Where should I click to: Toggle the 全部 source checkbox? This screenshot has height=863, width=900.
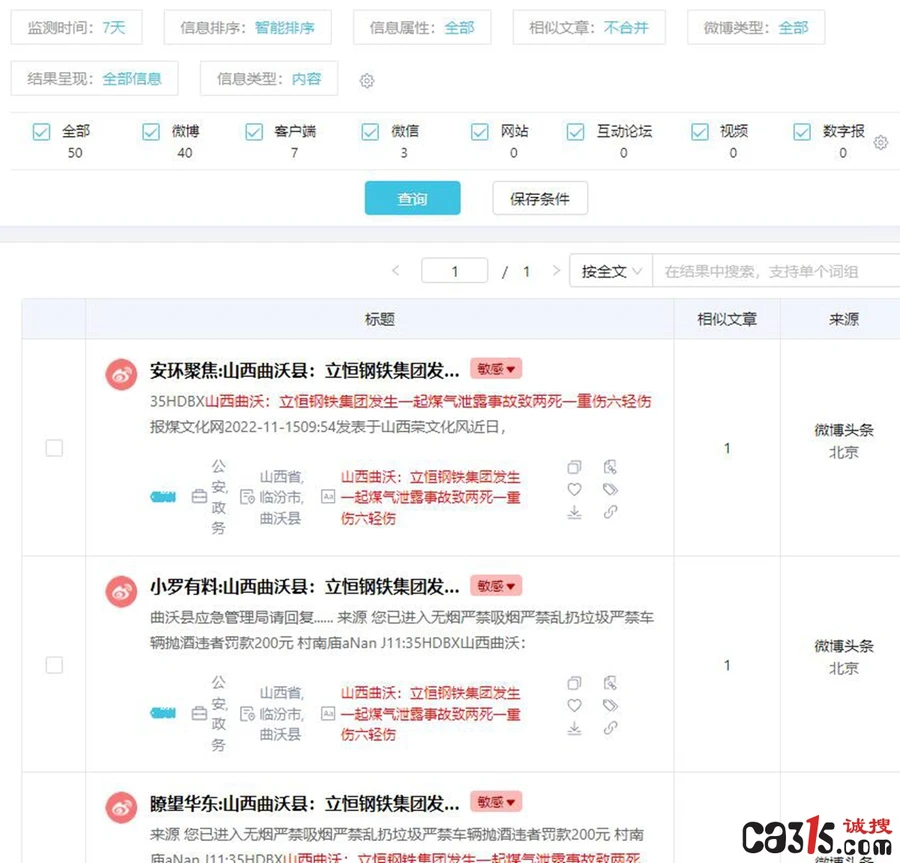[x=41, y=131]
